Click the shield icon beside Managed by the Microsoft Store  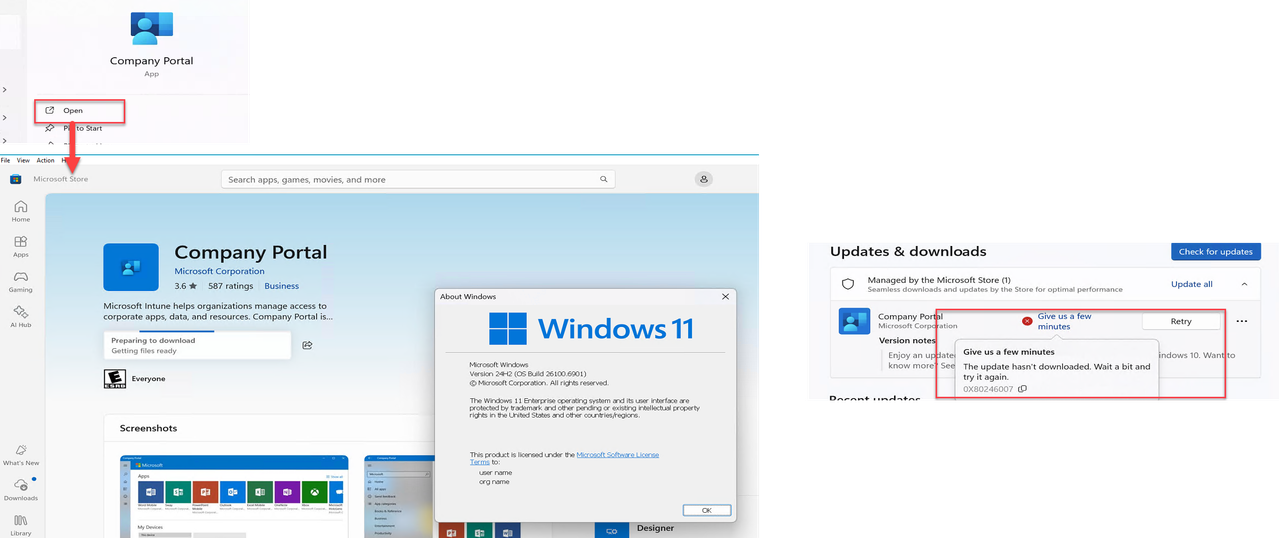point(848,284)
